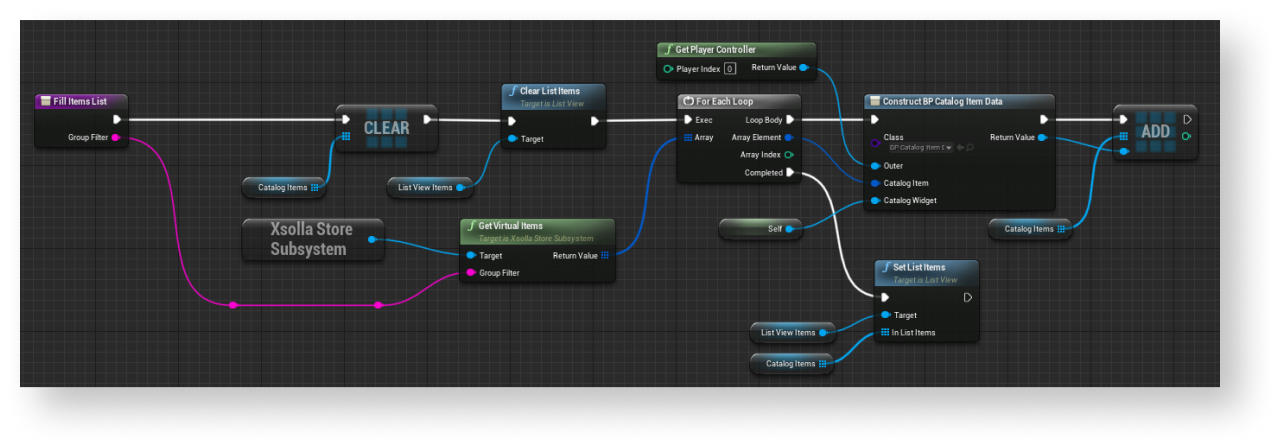Click the Outer input pin on Construct node
Screen dimensions: 1280x448
875,166
